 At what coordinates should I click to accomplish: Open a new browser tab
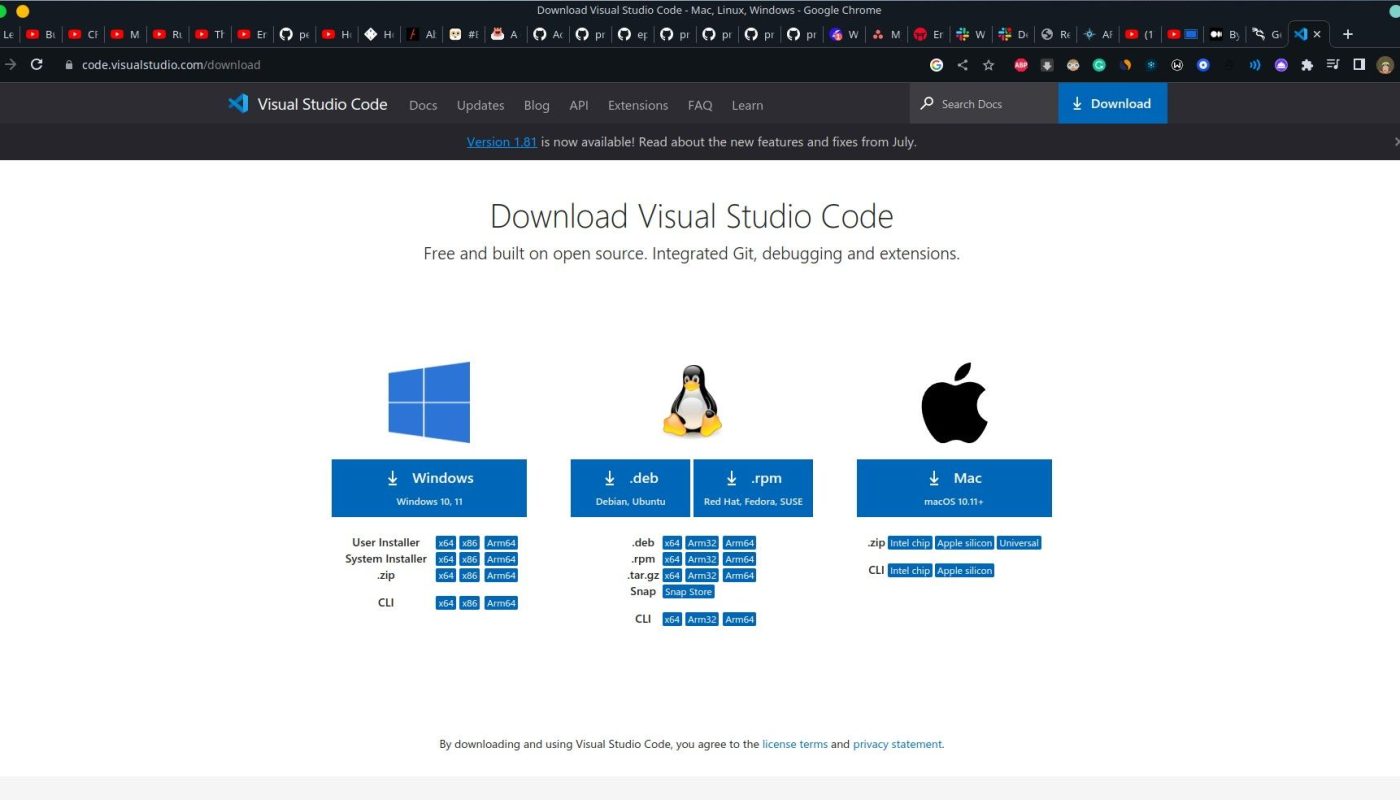point(1348,34)
